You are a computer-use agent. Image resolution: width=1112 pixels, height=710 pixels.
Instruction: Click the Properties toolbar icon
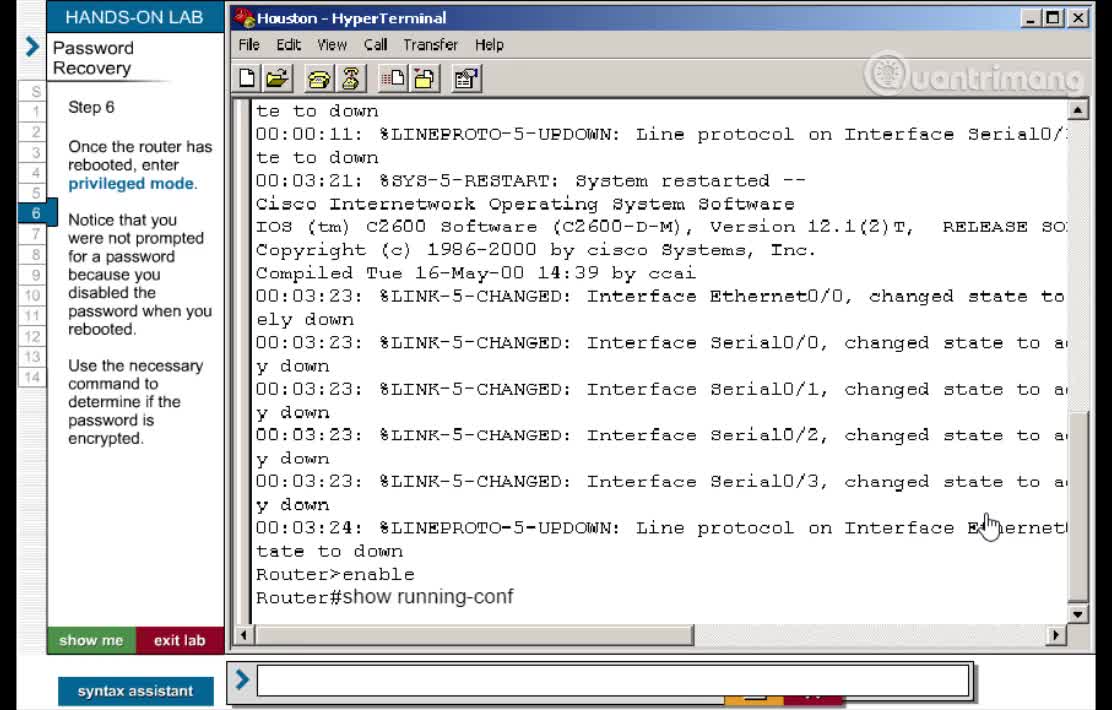pyautogui.click(x=466, y=78)
